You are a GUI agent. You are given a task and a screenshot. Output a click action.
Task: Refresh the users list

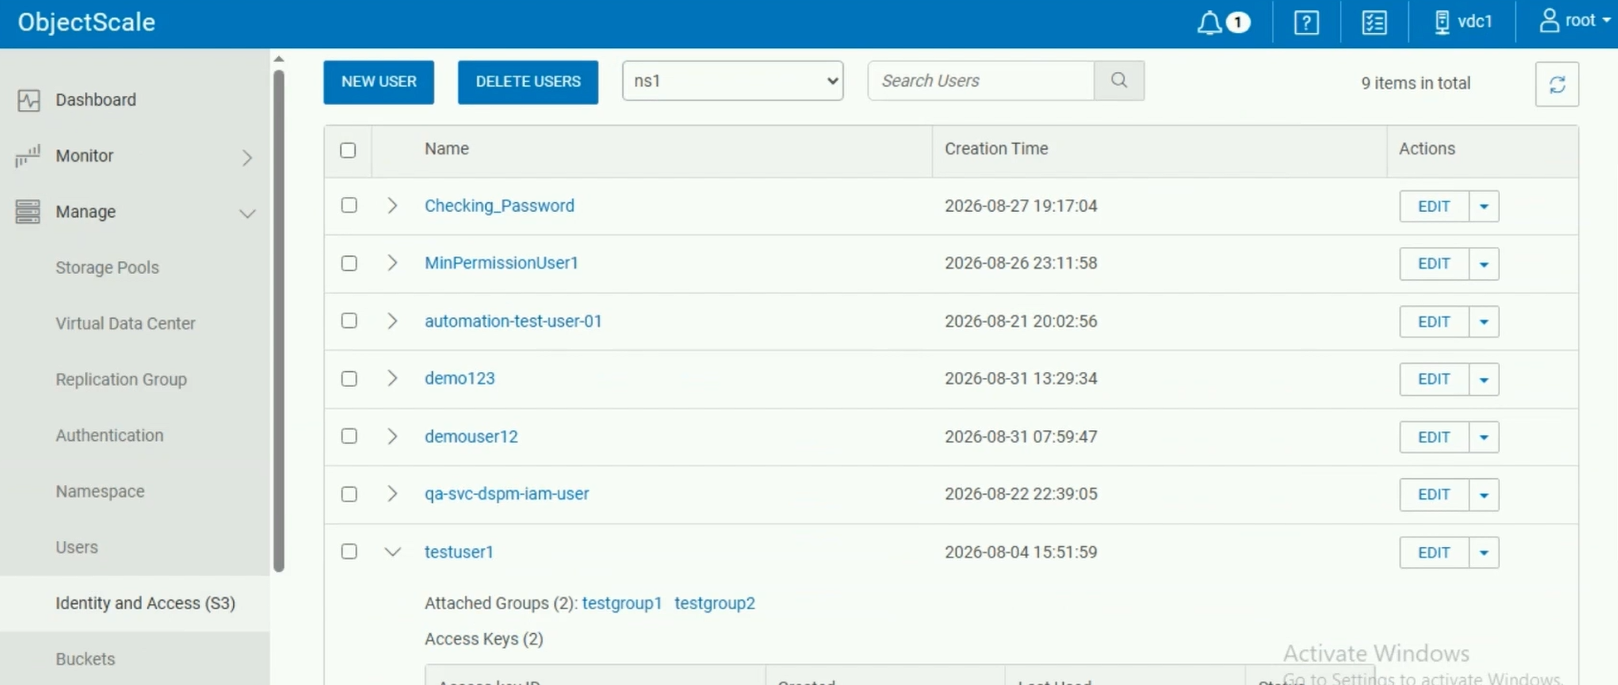1557,84
